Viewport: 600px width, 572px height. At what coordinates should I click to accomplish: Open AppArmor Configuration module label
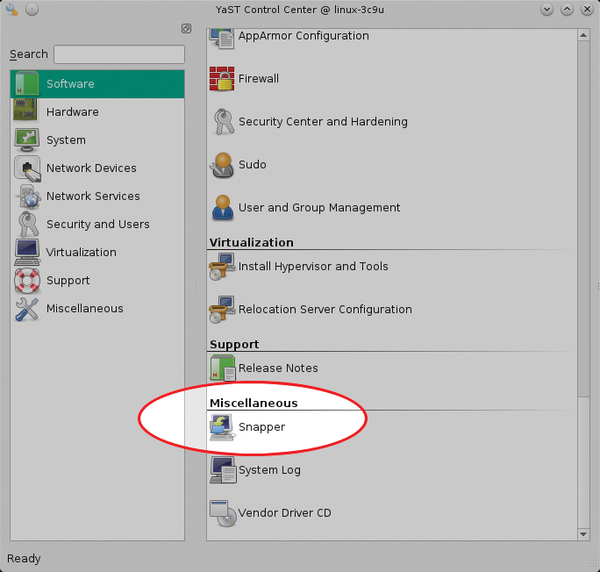(304, 36)
